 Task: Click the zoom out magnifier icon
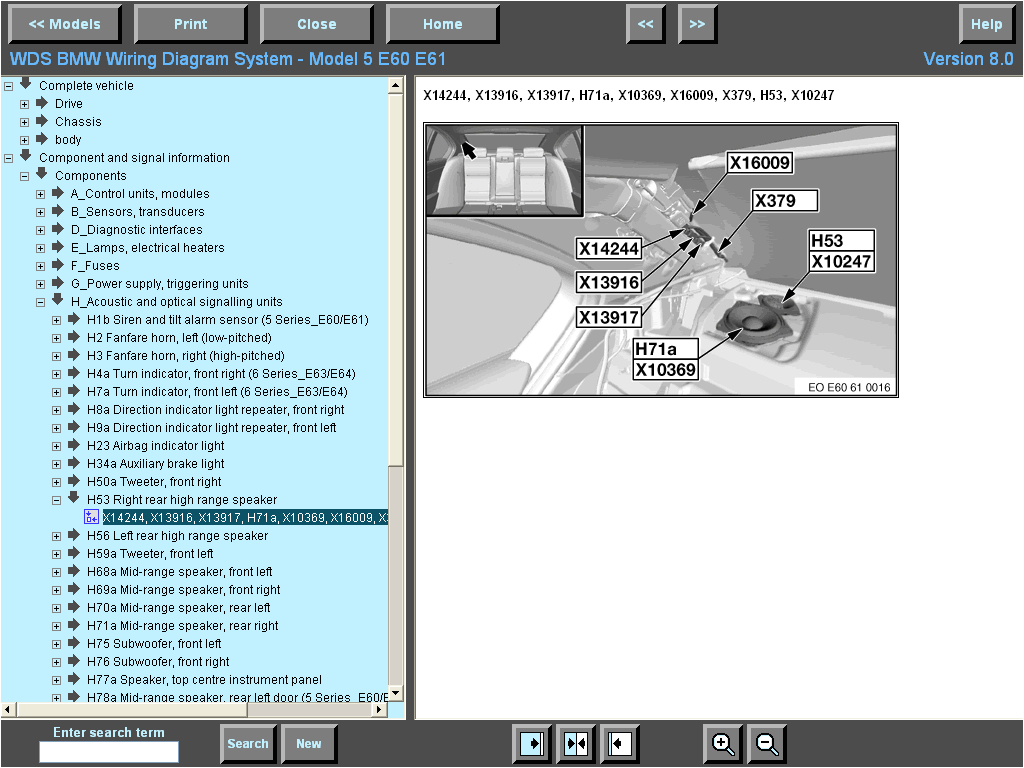[x=767, y=744]
